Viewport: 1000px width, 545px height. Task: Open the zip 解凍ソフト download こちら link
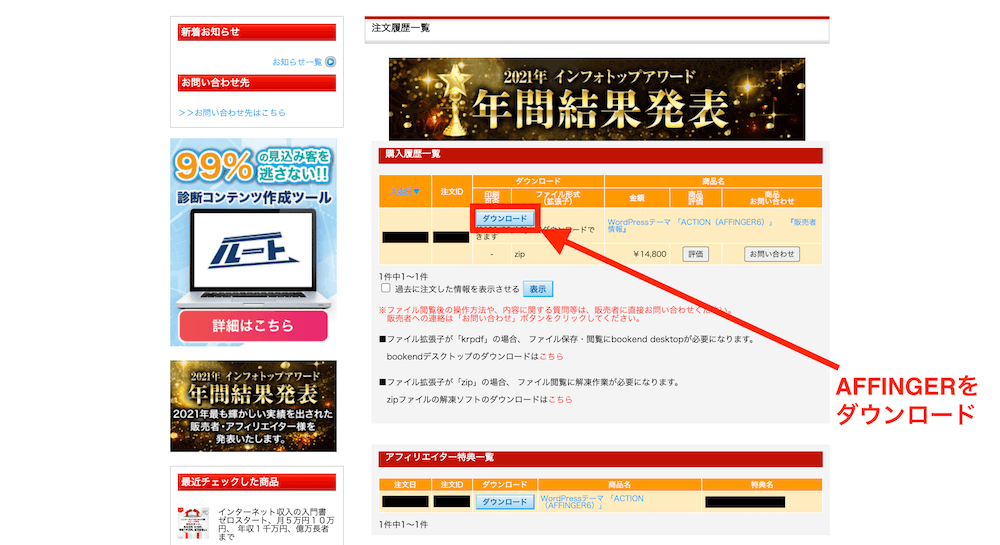(560, 399)
